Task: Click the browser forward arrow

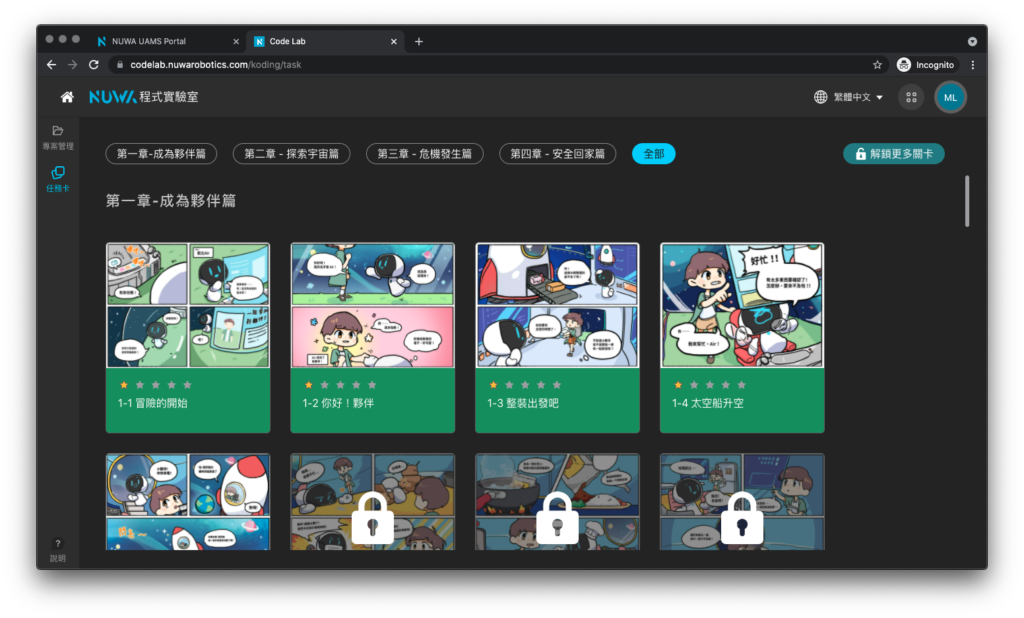Action: tap(72, 65)
